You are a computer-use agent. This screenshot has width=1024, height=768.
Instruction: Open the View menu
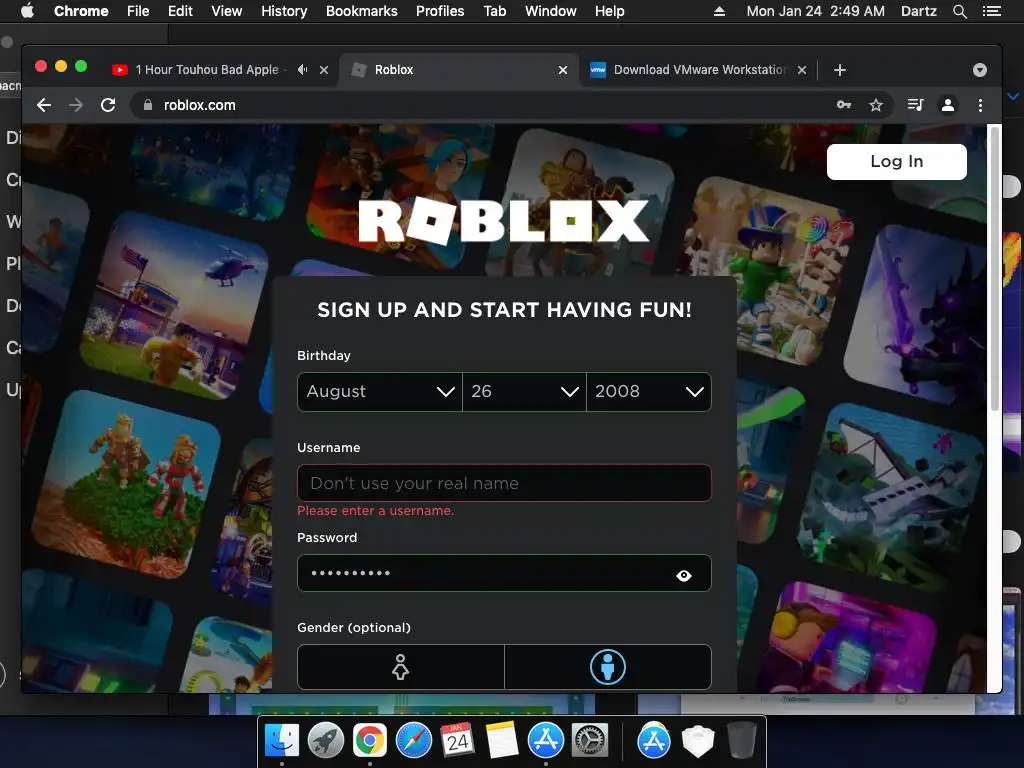coord(227,11)
